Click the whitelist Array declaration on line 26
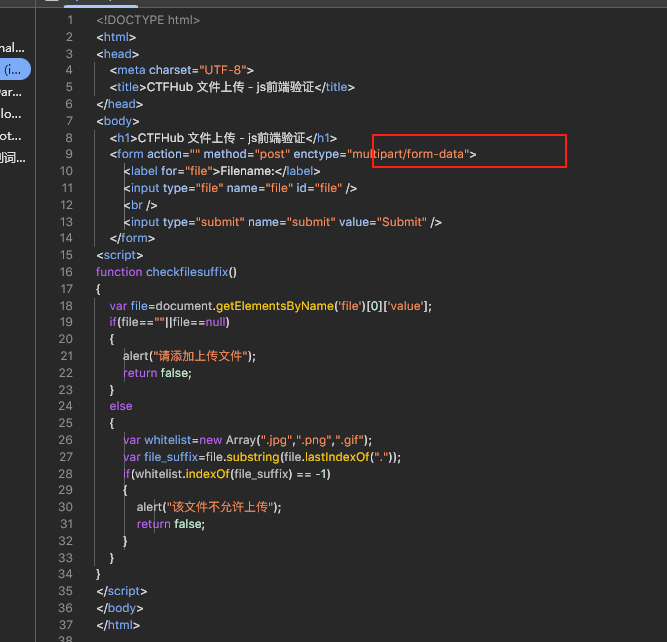Viewport: 667px width, 642px height. pos(248,440)
